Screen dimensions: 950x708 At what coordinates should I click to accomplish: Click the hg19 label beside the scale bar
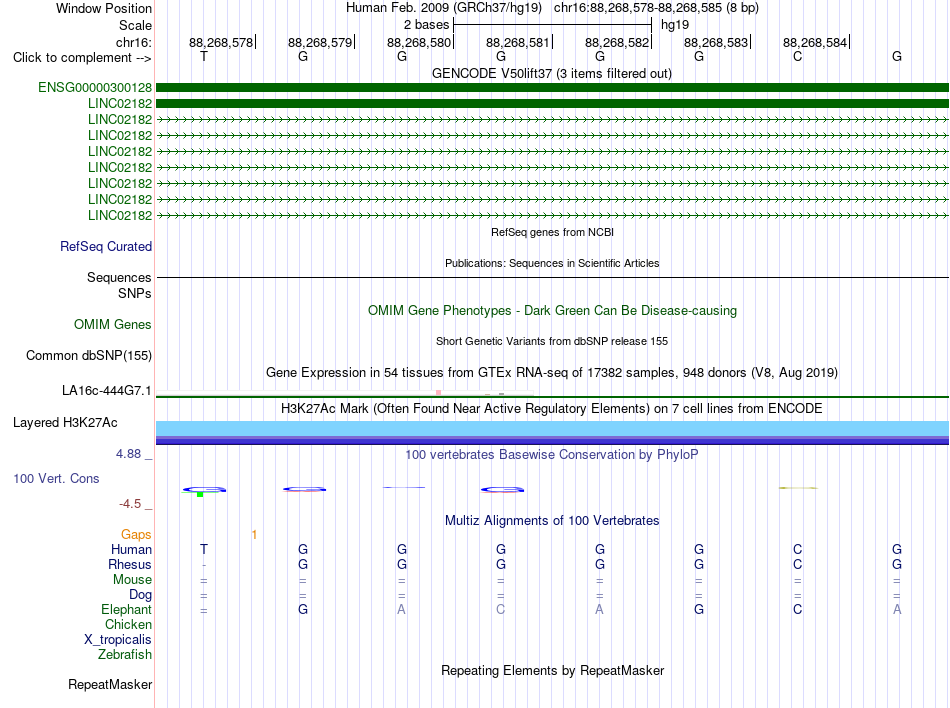tap(675, 25)
